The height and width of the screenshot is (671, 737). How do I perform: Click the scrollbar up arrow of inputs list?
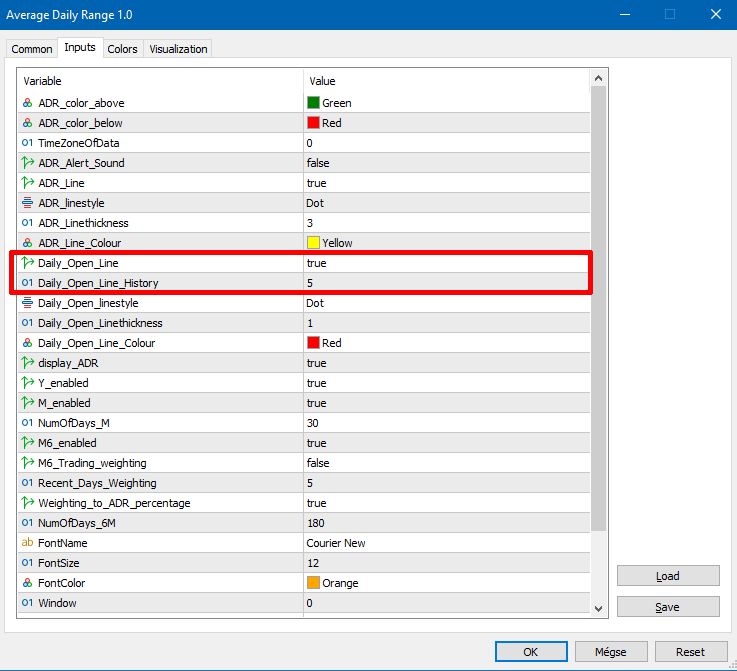click(598, 78)
